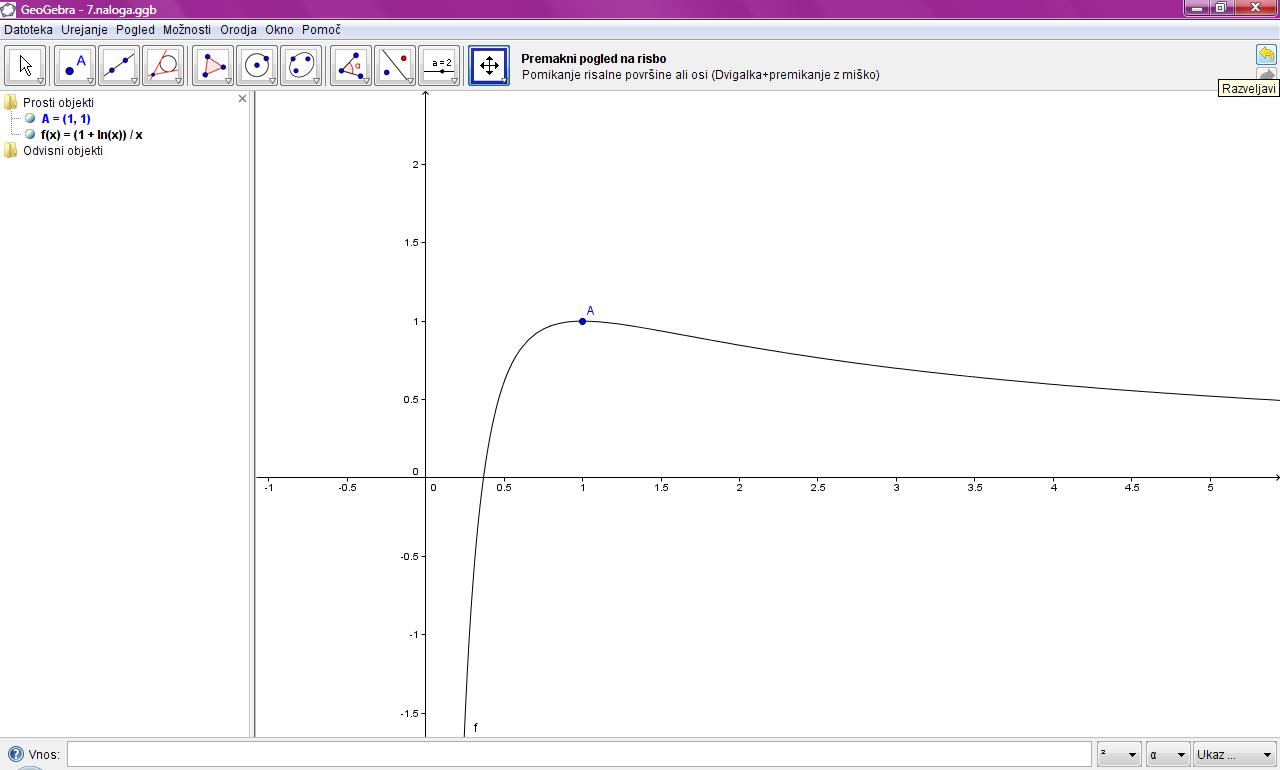The width and height of the screenshot is (1280, 770).
Task: Click the Undo arrow button
Action: (1266, 55)
